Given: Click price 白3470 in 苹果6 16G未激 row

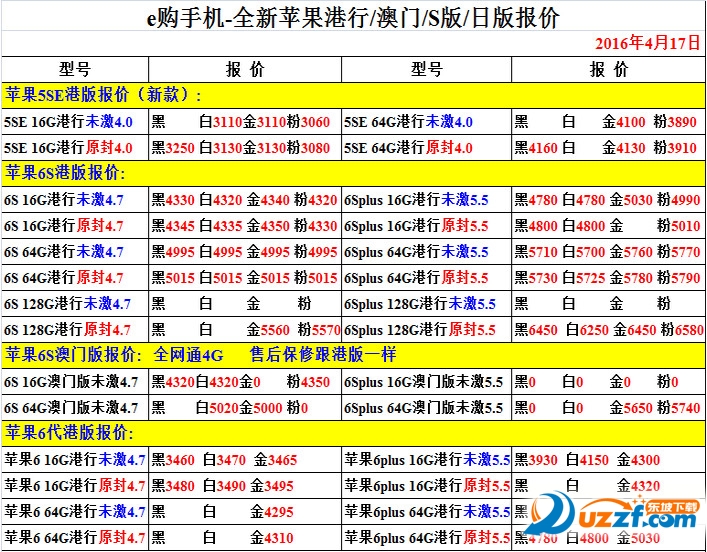Looking at the screenshot, I should [224, 460].
